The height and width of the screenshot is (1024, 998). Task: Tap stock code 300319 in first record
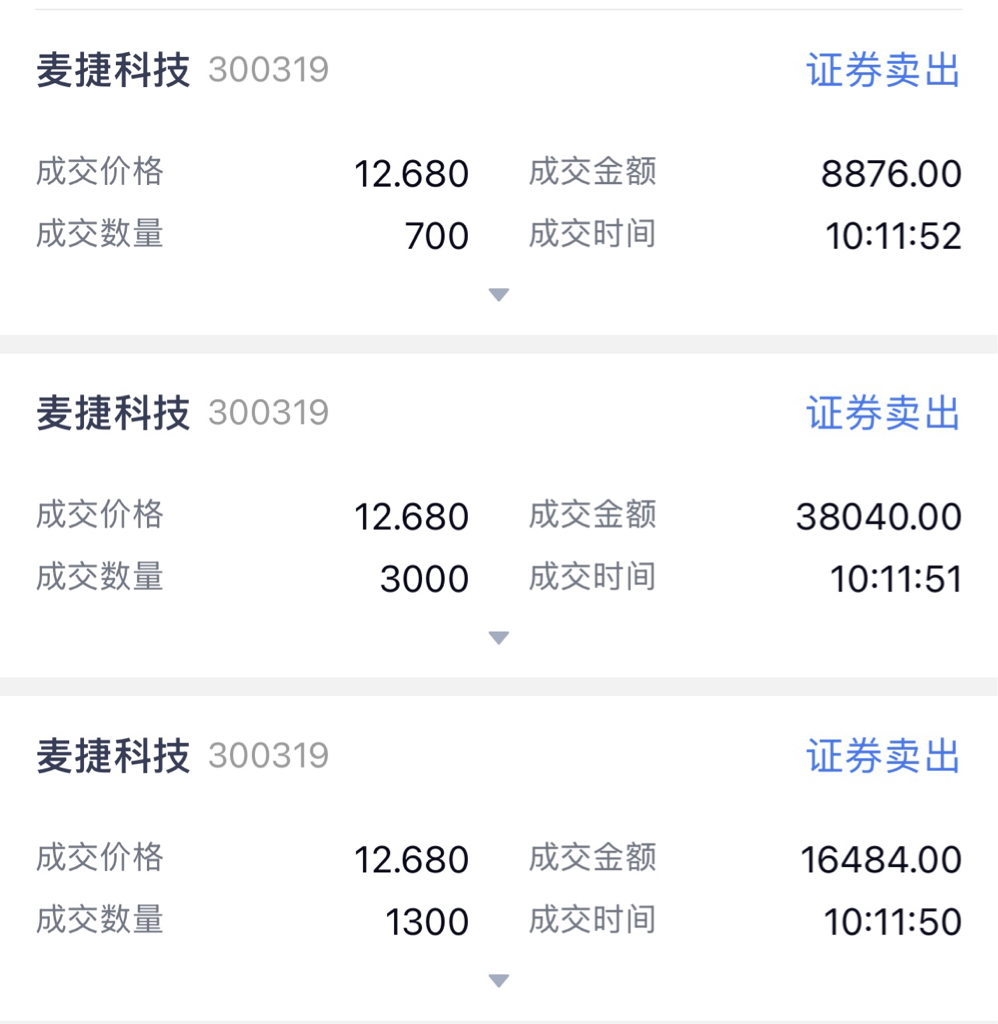click(268, 70)
